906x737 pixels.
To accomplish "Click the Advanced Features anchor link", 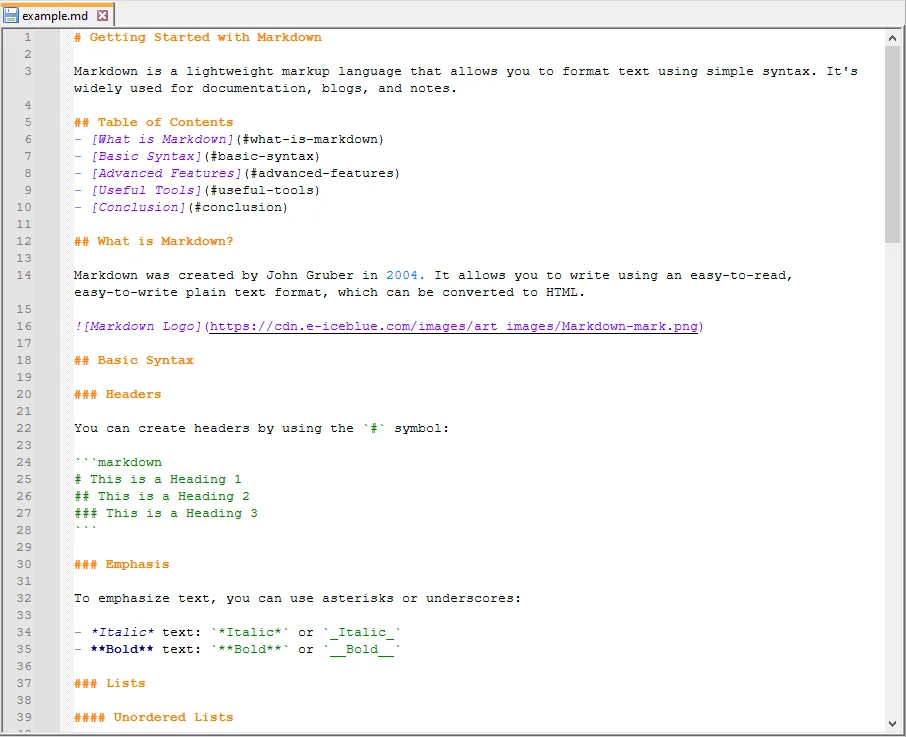I will click(x=166, y=172).
